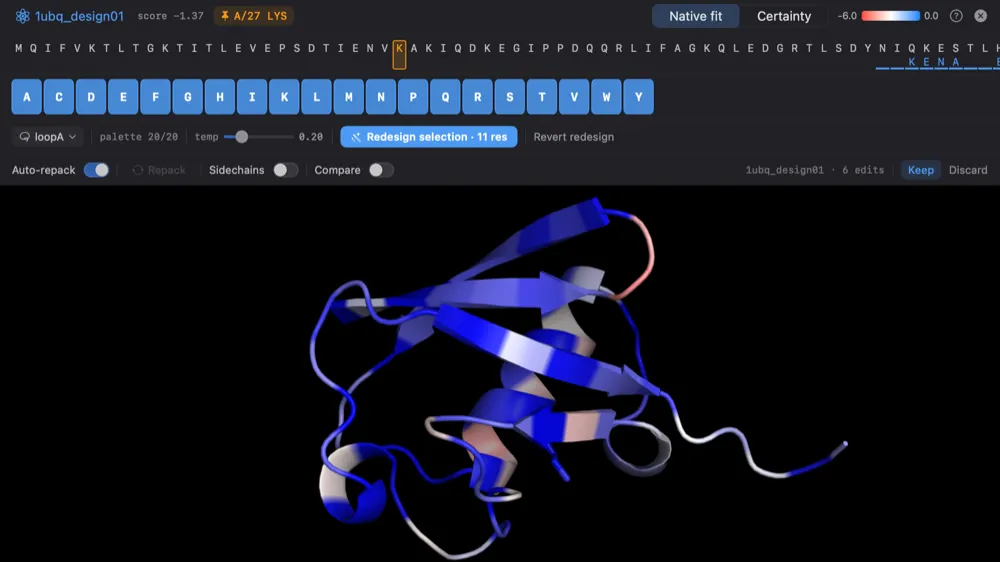The width and height of the screenshot is (1000, 562).
Task: Select amino acid G in palette
Action: tap(188, 97)
